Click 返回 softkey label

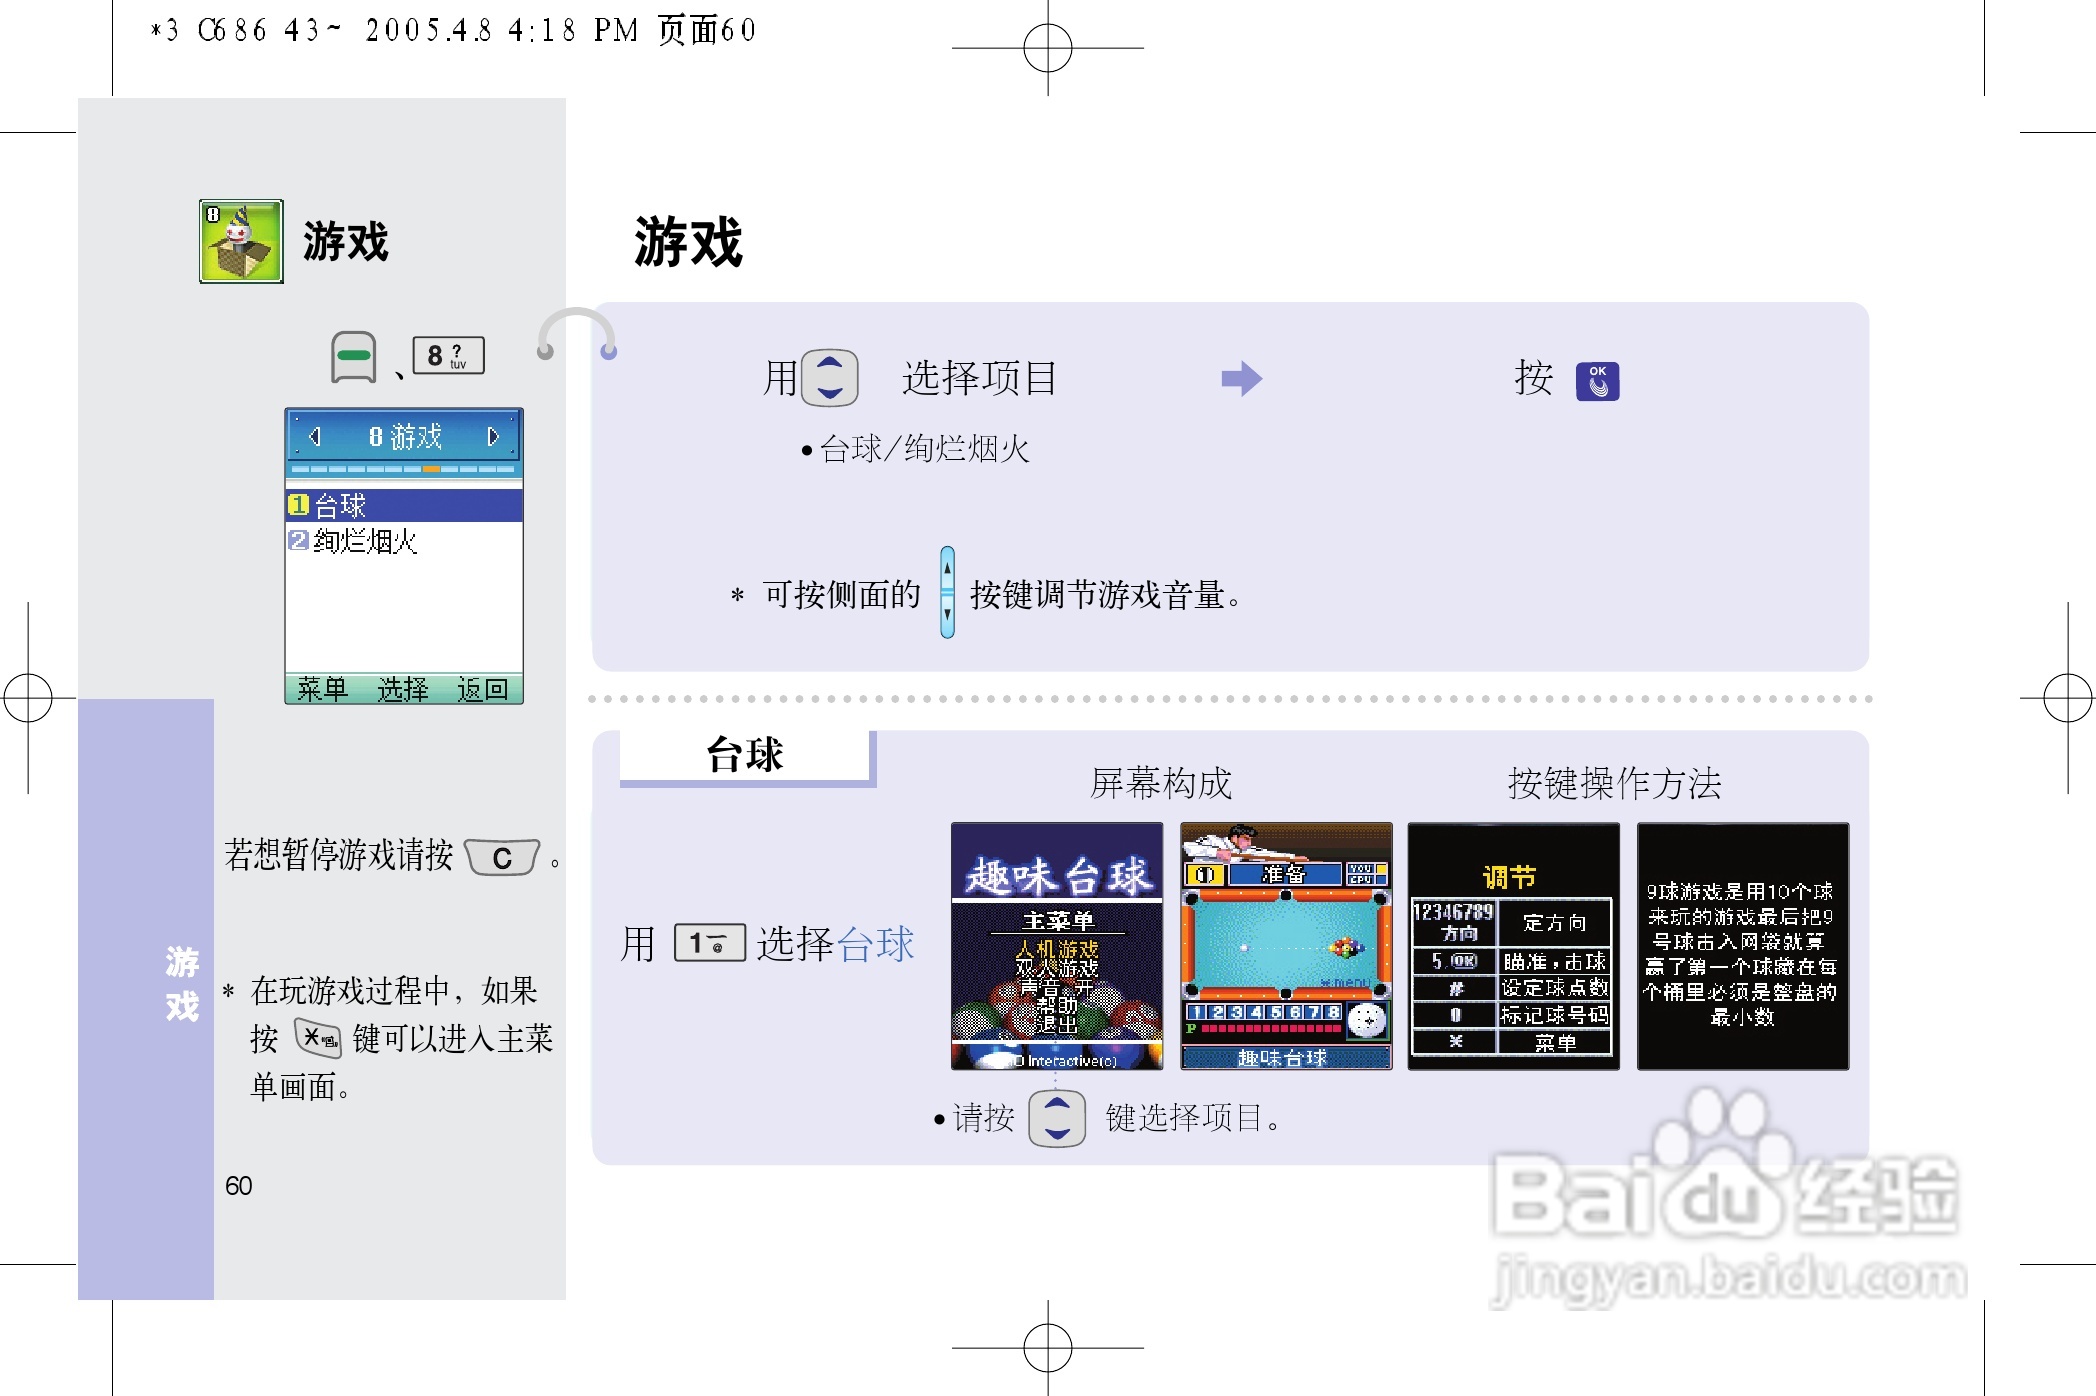pos(483,689)
